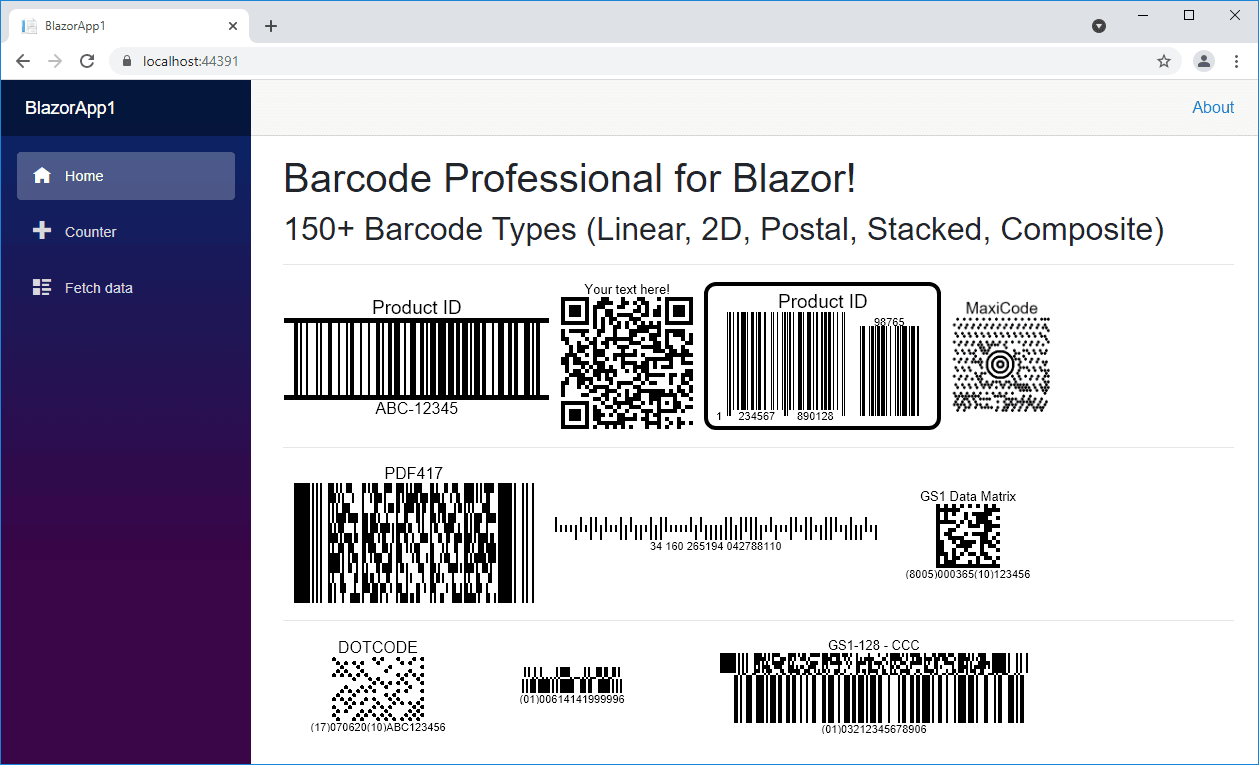Image resolution: width=1259 pixels, height=765 pixels.
Task: Click the plus icon beside Counter
Action: click(x=42, y=231)
